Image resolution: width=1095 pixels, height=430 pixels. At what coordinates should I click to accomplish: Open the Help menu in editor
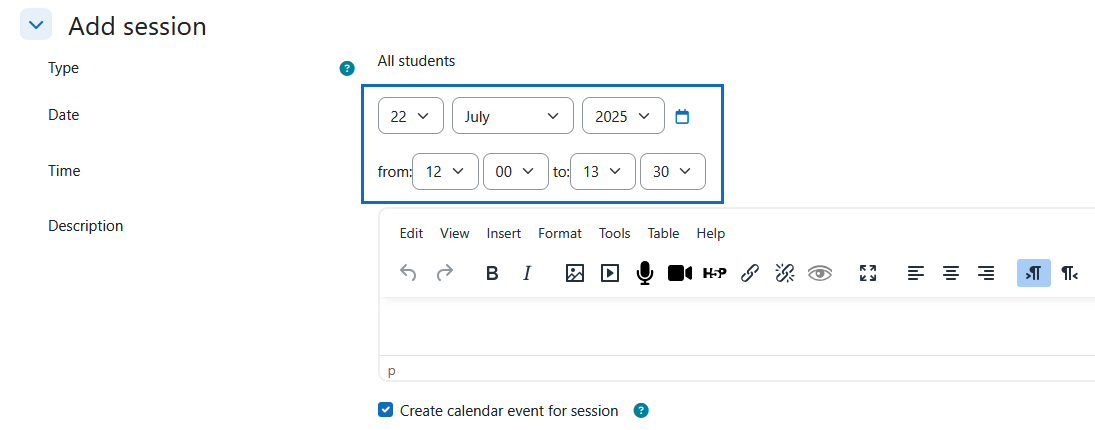tap(711, 233)
